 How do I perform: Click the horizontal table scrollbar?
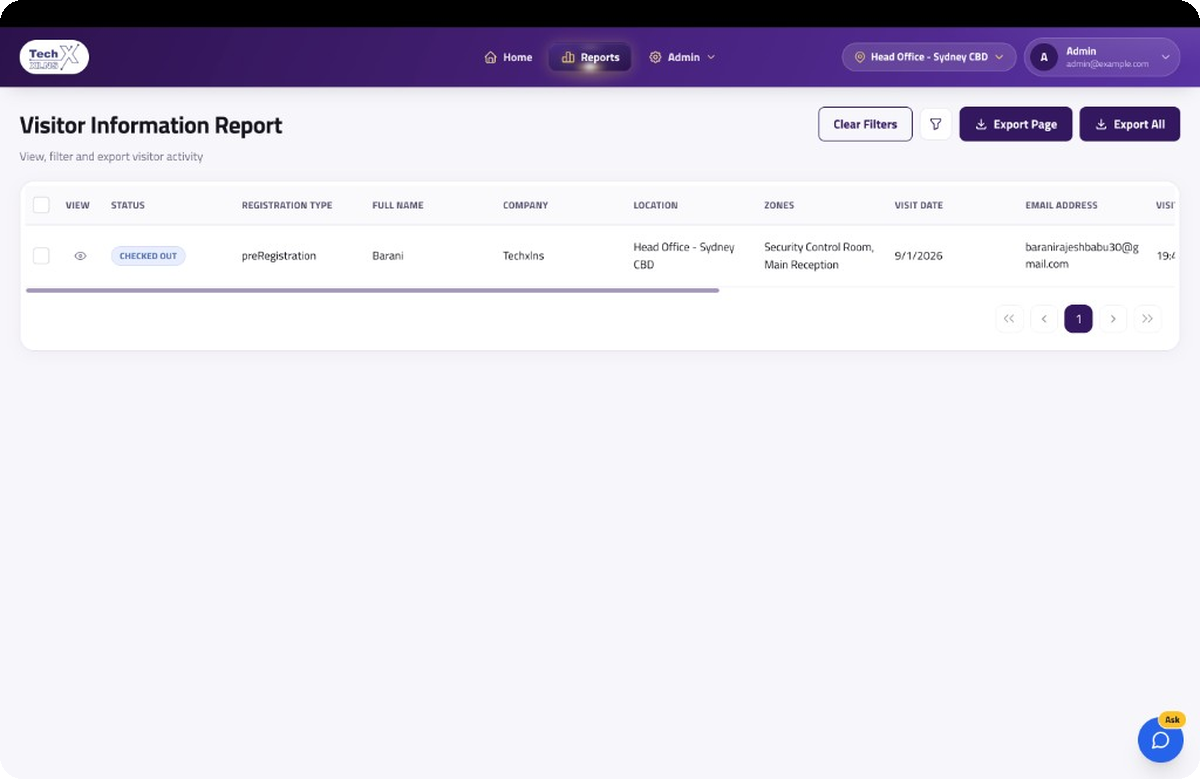tap(372, 290)
